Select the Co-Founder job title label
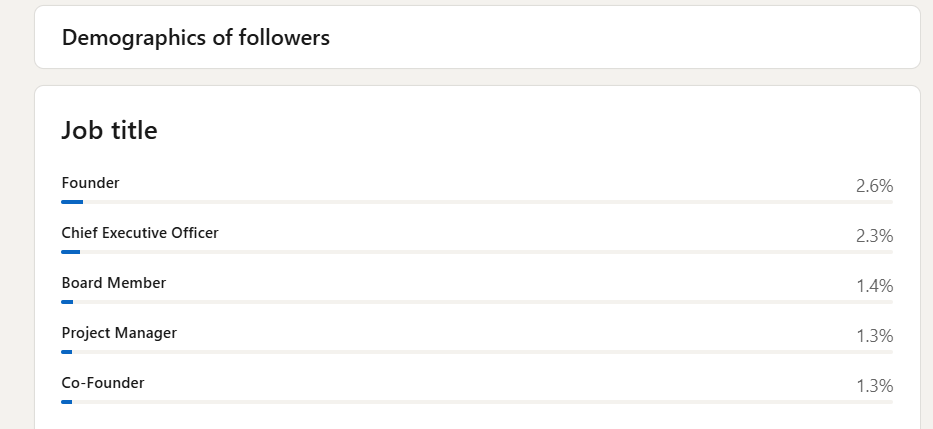Image resolution: width=933 pixels, height=429 pixels. coord(102,383)
